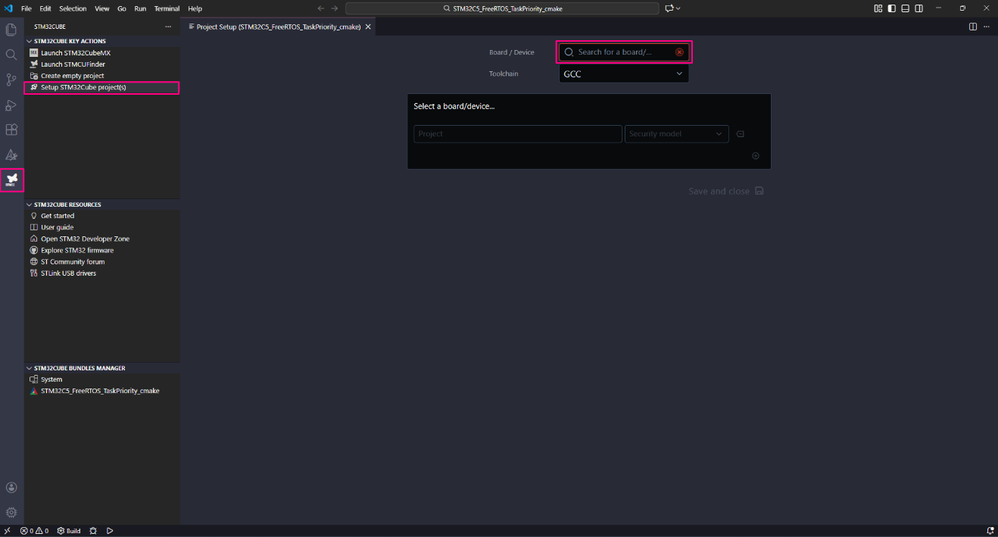Open Source Control view icon
Screen dimensions: 998x537
point(11,80)
